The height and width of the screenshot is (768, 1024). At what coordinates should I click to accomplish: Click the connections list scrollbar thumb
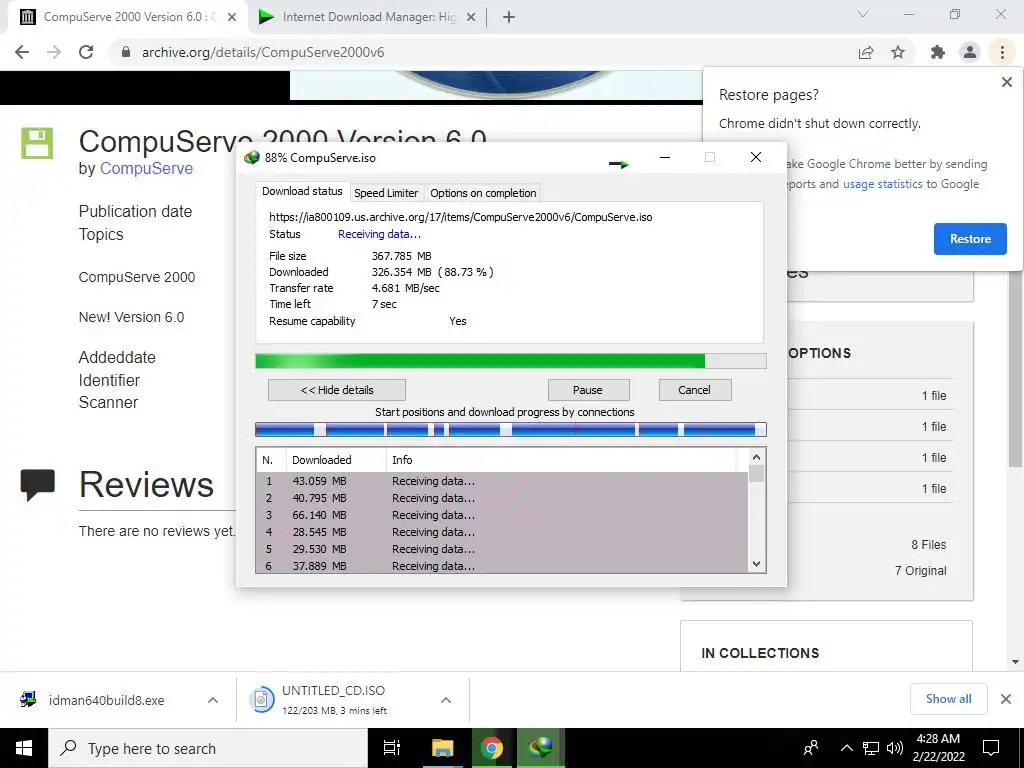point(756,473)
